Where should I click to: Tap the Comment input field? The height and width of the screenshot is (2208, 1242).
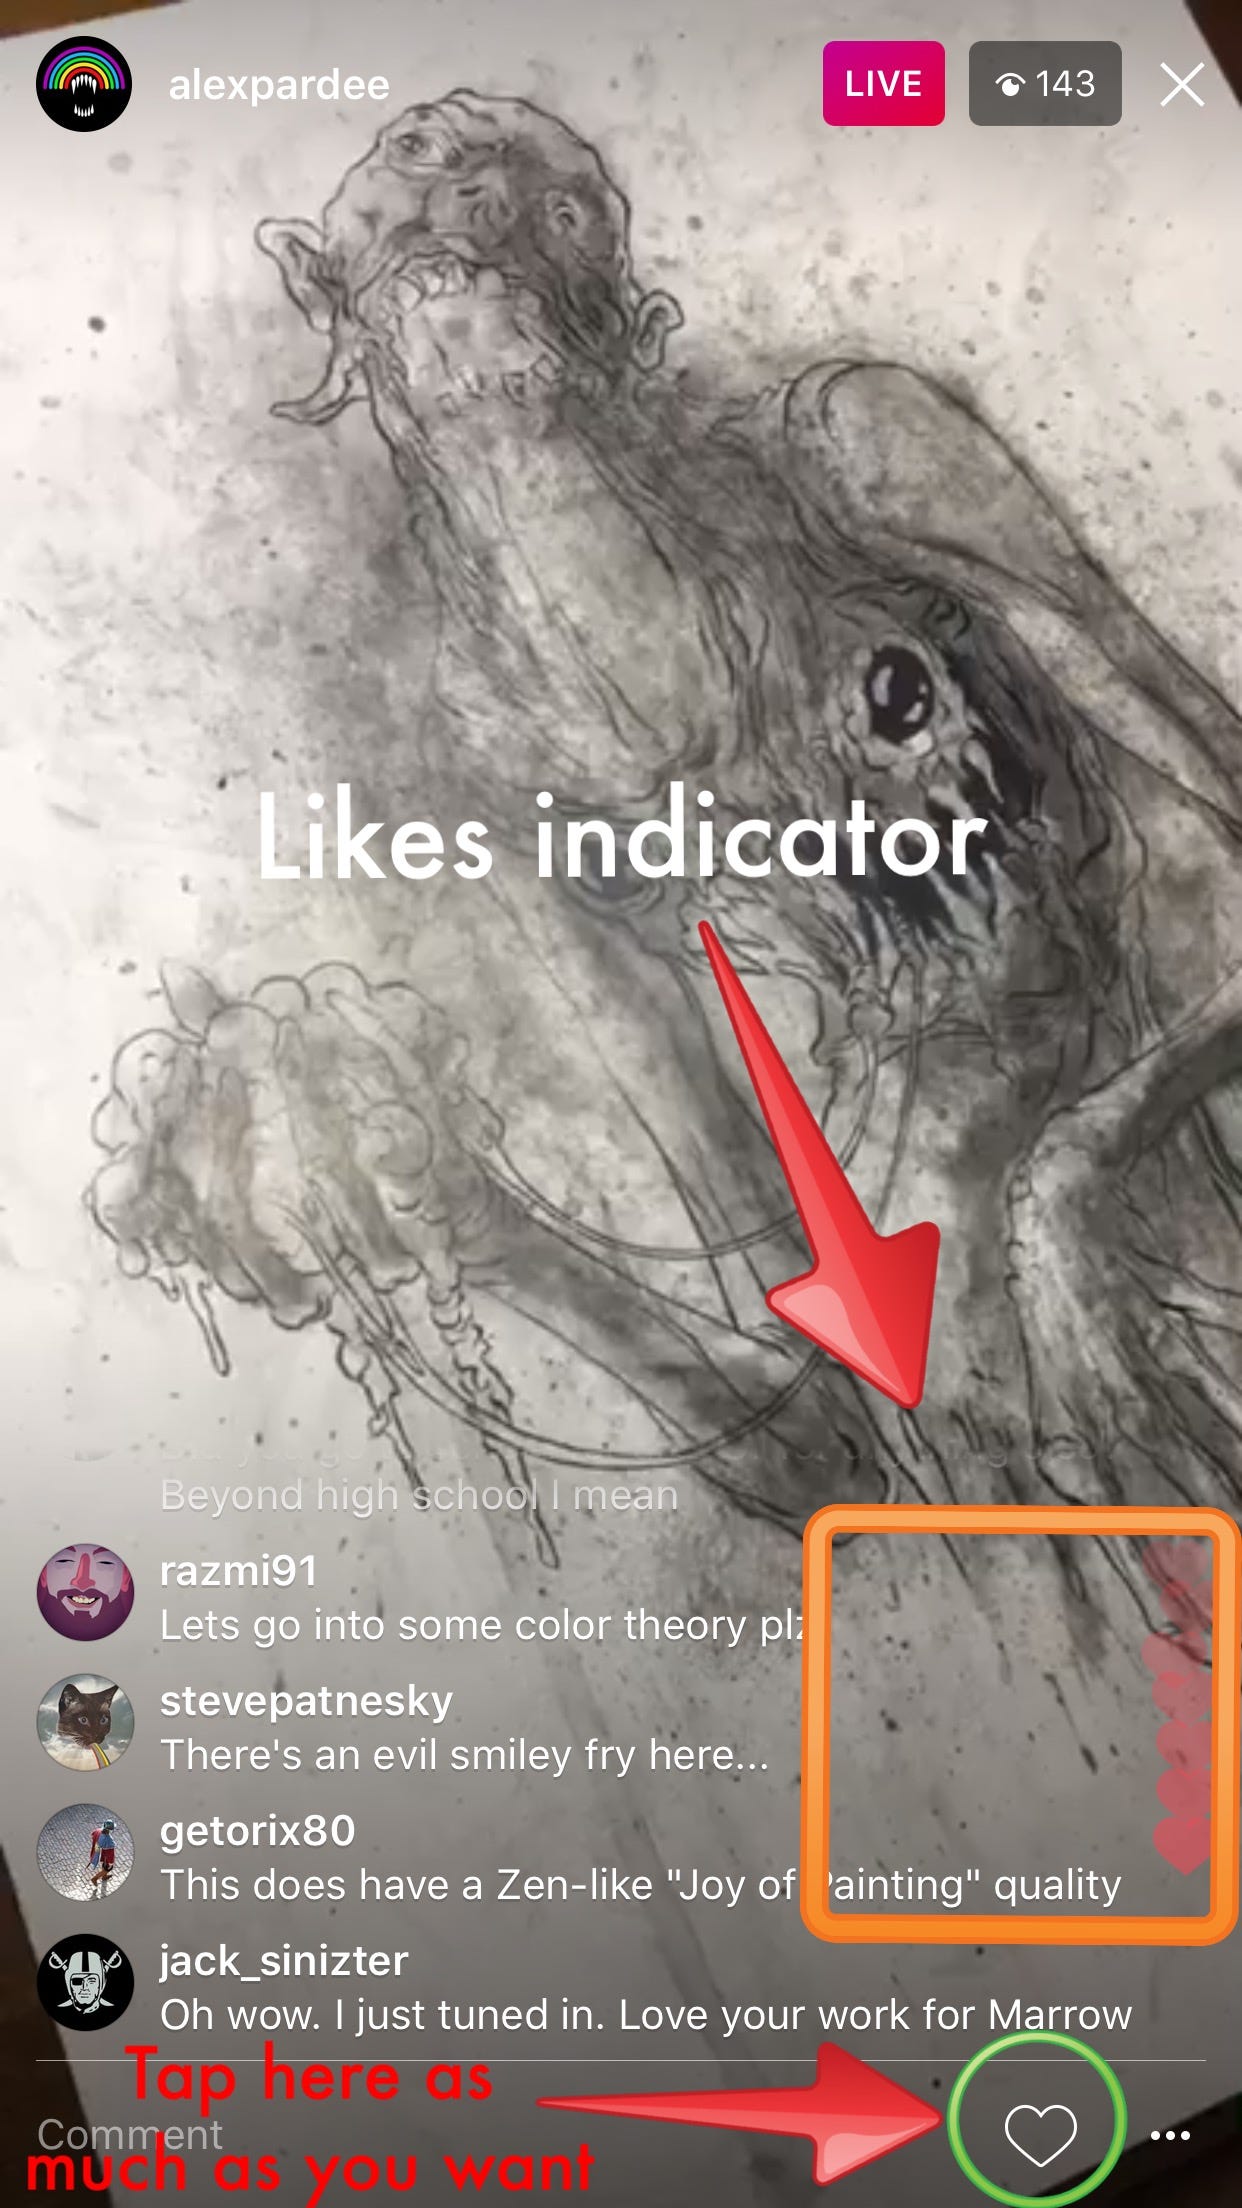[x=480, y=2134]
